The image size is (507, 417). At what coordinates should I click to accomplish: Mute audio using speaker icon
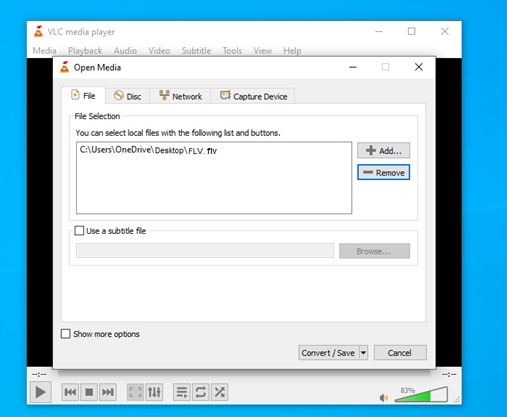click(x=384, y=398)
